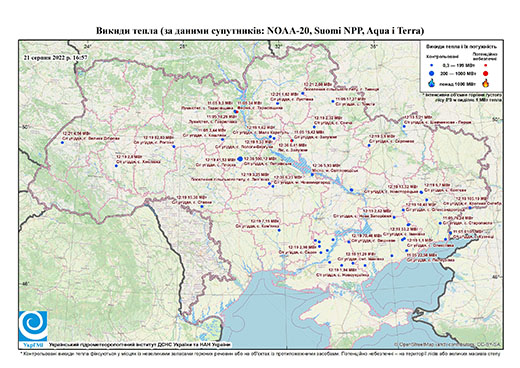Click the footnote starting with 'Контрольовані викиди тепла'
The width and height of the screenshot is (520, 368).
(260, 354)
